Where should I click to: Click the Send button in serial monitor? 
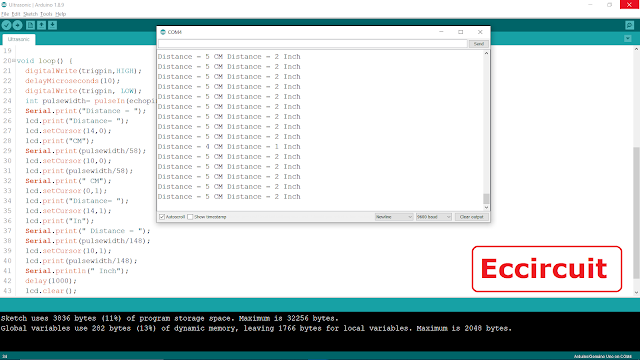(x=478, y=44)
